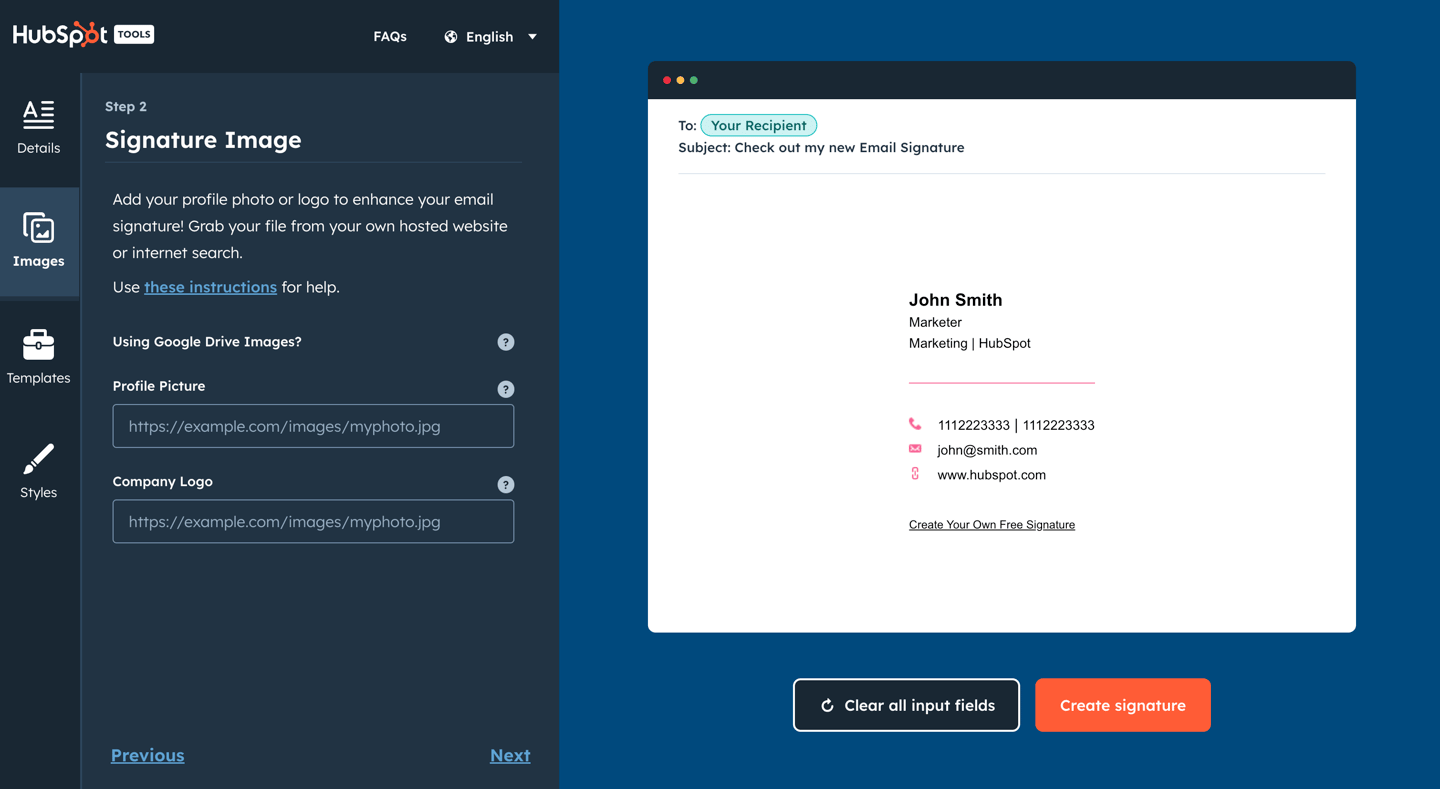This screenshot has width=1440, height=789.
Task: Open the Details step in sidebar
Action: tap(38, 128)
